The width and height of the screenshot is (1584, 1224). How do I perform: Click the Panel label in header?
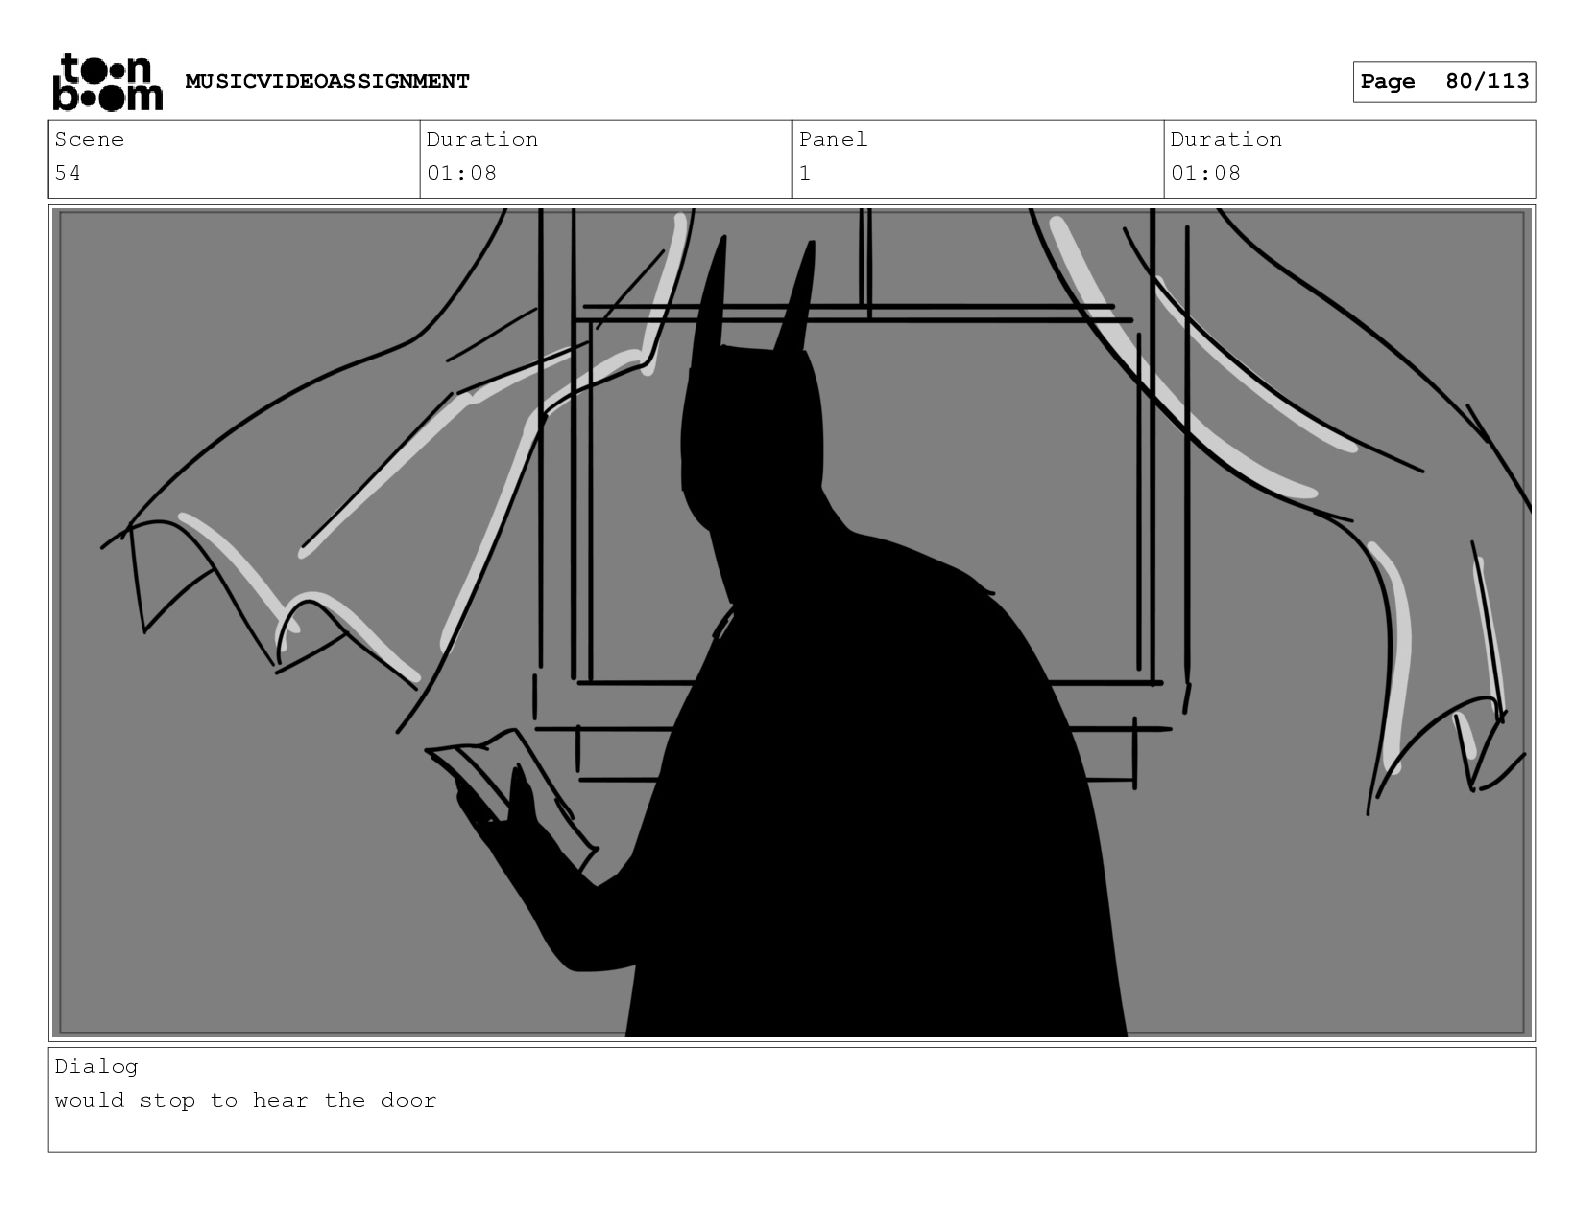(x=833, y=139)
